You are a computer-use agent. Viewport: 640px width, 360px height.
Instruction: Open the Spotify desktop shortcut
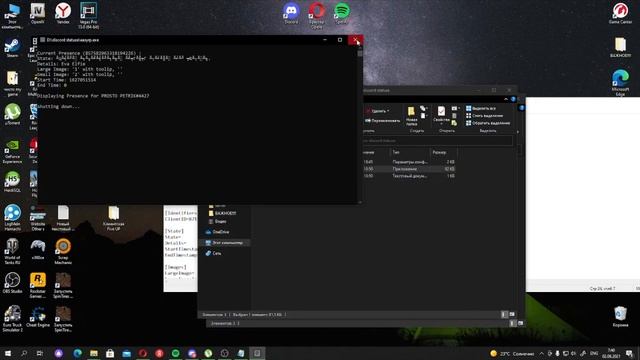click(342, 13)
